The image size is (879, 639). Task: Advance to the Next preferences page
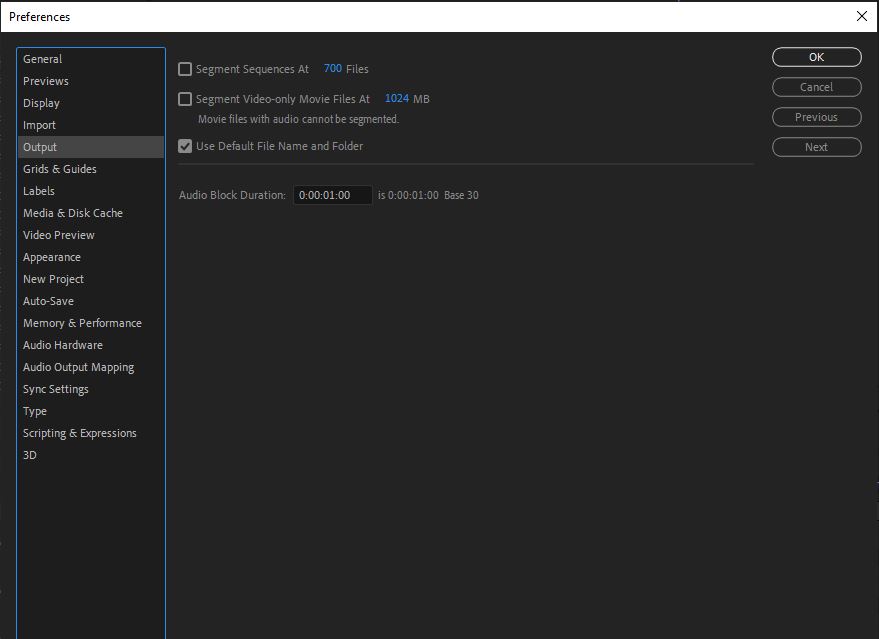(x=815, y=147)
